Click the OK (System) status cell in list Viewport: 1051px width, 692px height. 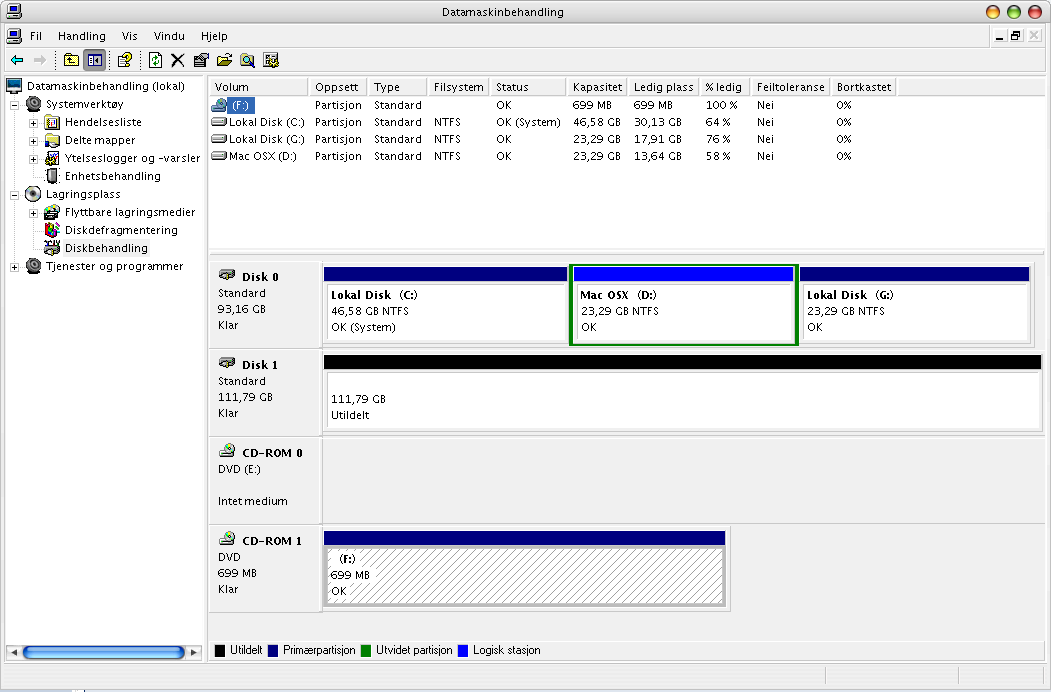click(528, 122)
